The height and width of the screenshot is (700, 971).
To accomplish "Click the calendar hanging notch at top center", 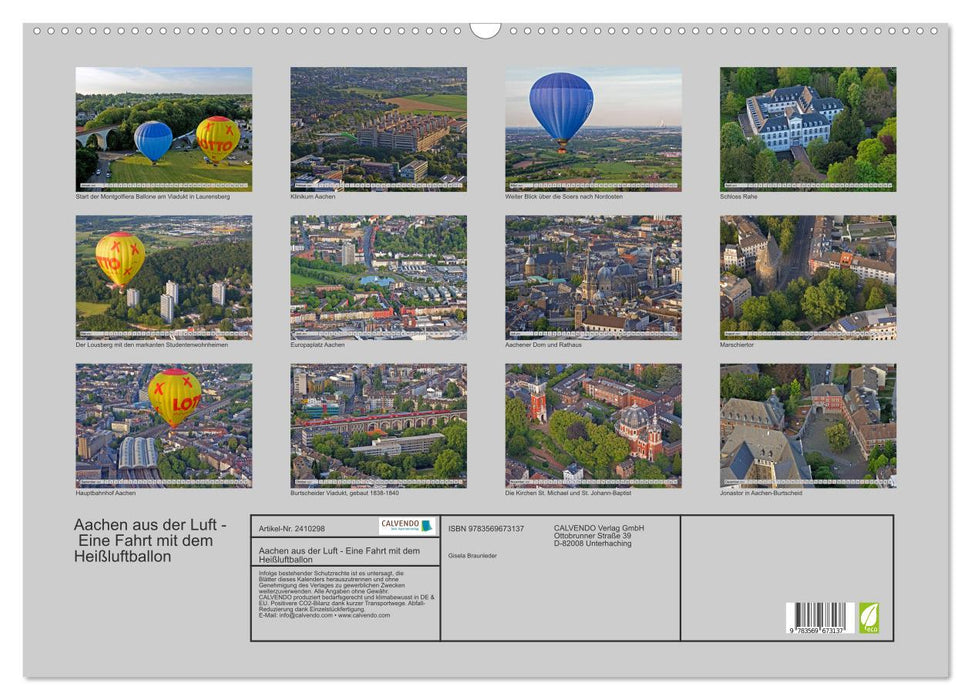I will [x=485, y=30].
